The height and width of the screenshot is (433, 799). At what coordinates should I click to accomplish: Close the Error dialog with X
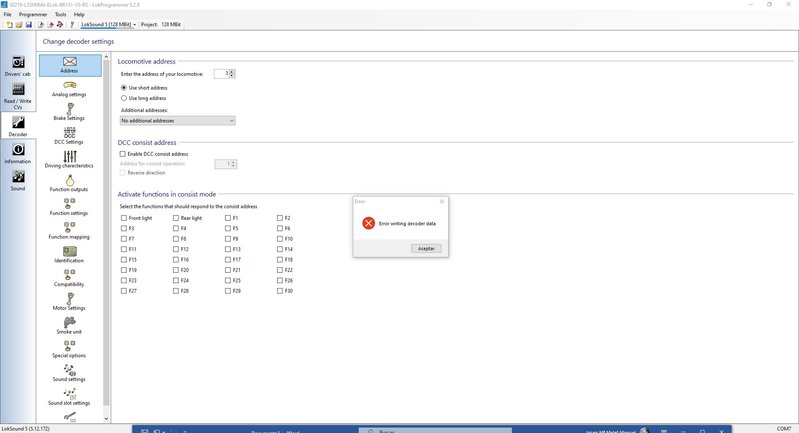coord(442,202)
